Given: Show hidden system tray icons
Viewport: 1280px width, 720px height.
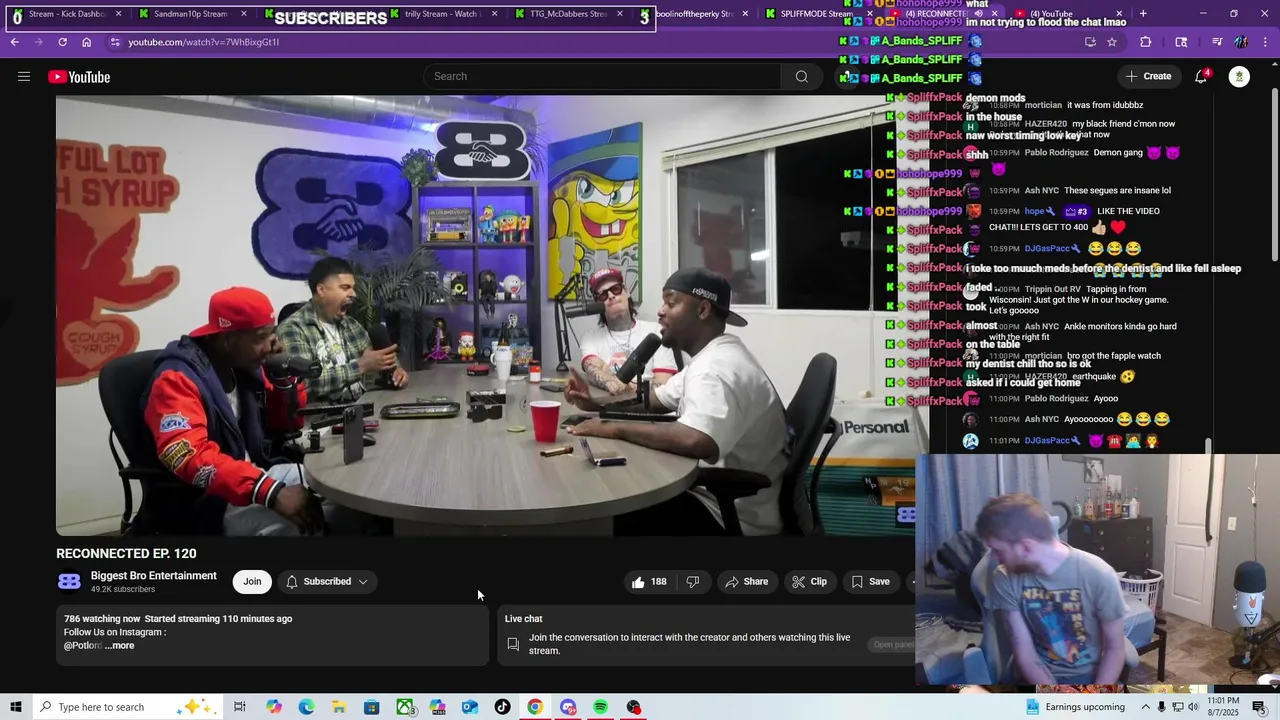Looking at the screenshot, I should (x=1145, y=707).
